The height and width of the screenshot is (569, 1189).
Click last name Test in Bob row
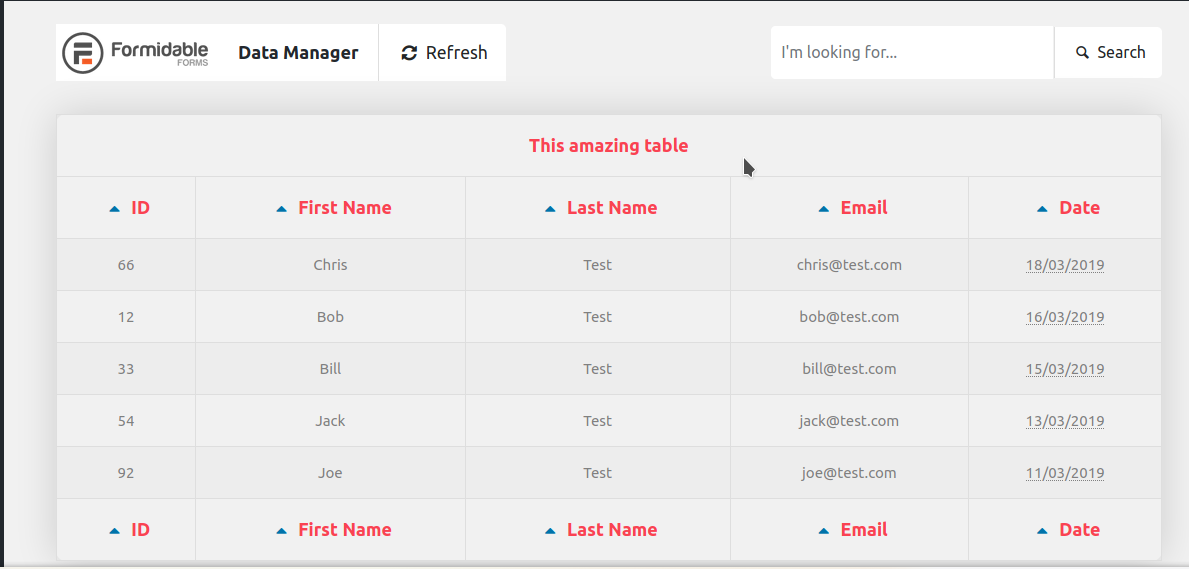click(x=598, y=317)
